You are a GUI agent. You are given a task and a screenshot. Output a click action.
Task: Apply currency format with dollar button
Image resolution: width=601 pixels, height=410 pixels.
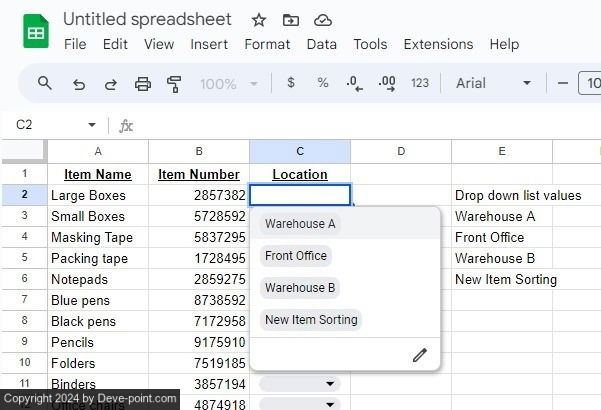291,84
